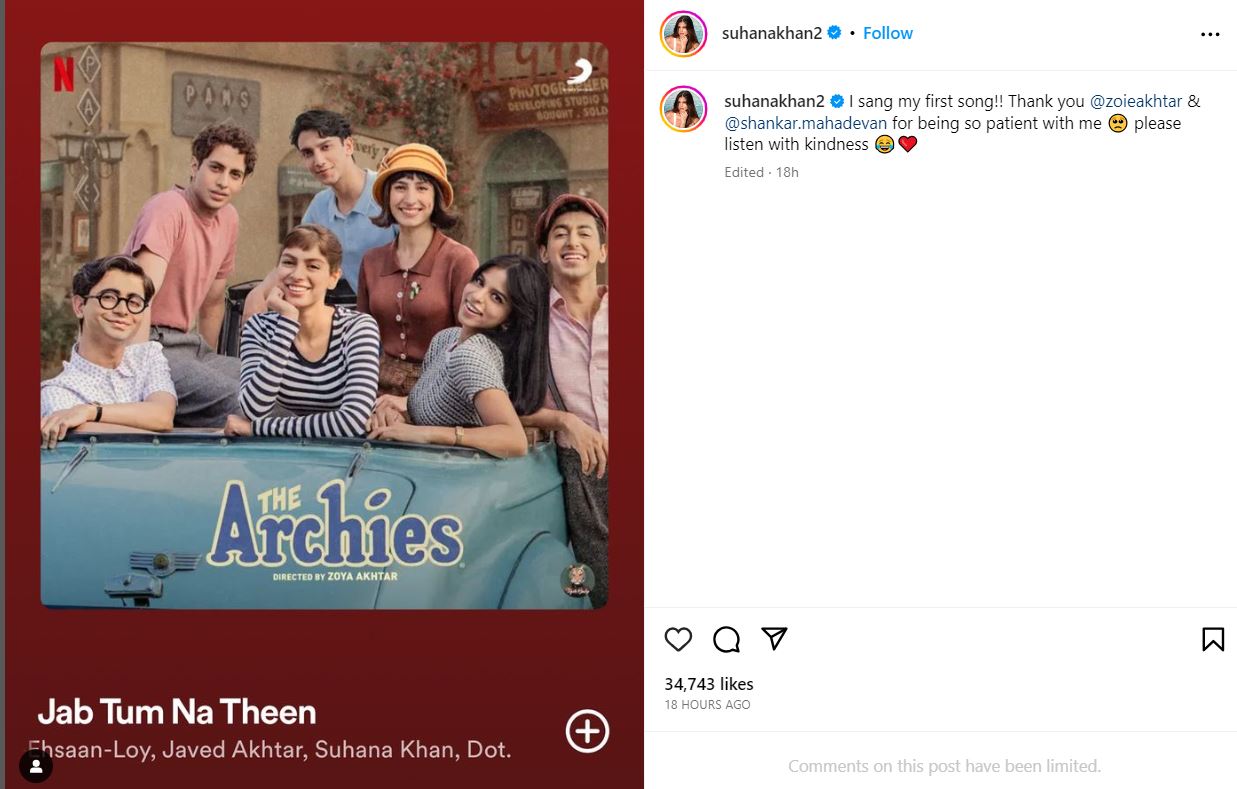Click the Jab Tum Na Theen song title
Viewport: 1237px width, 789px height.
point(177,712)
